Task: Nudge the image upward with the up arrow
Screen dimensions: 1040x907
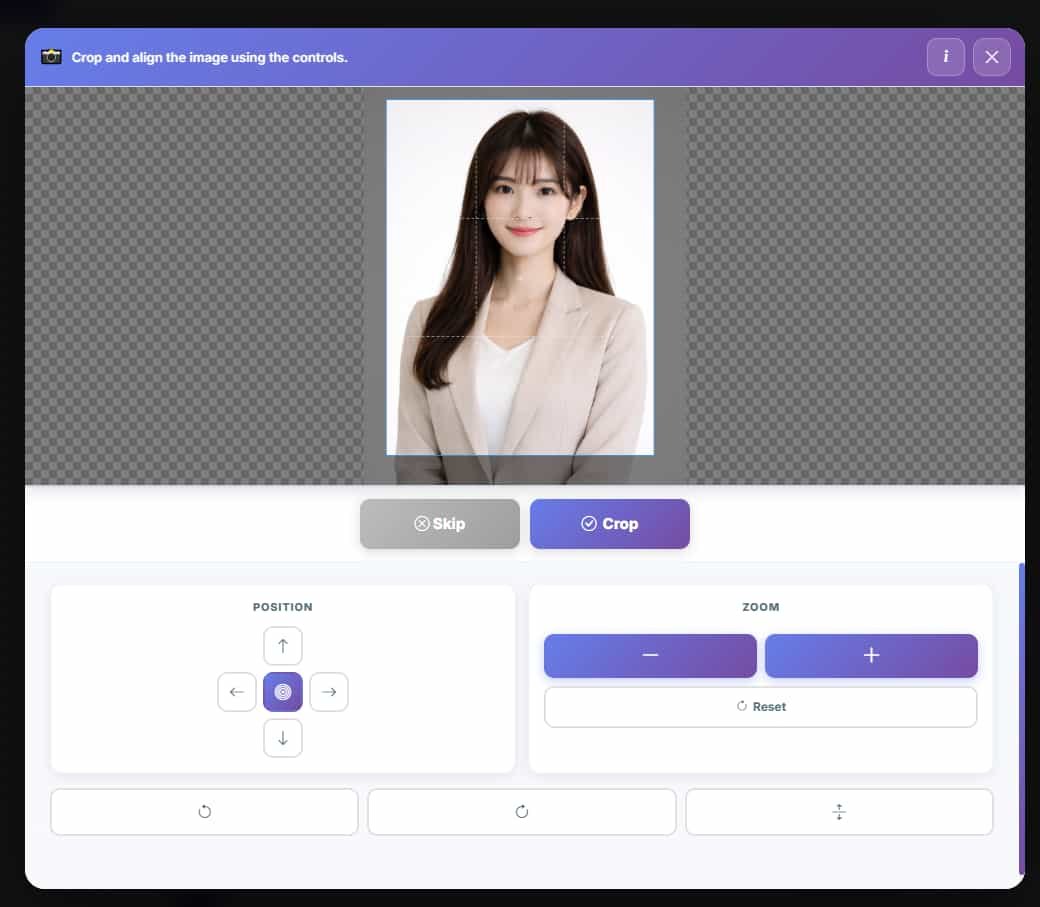Action: click(283, 645)
